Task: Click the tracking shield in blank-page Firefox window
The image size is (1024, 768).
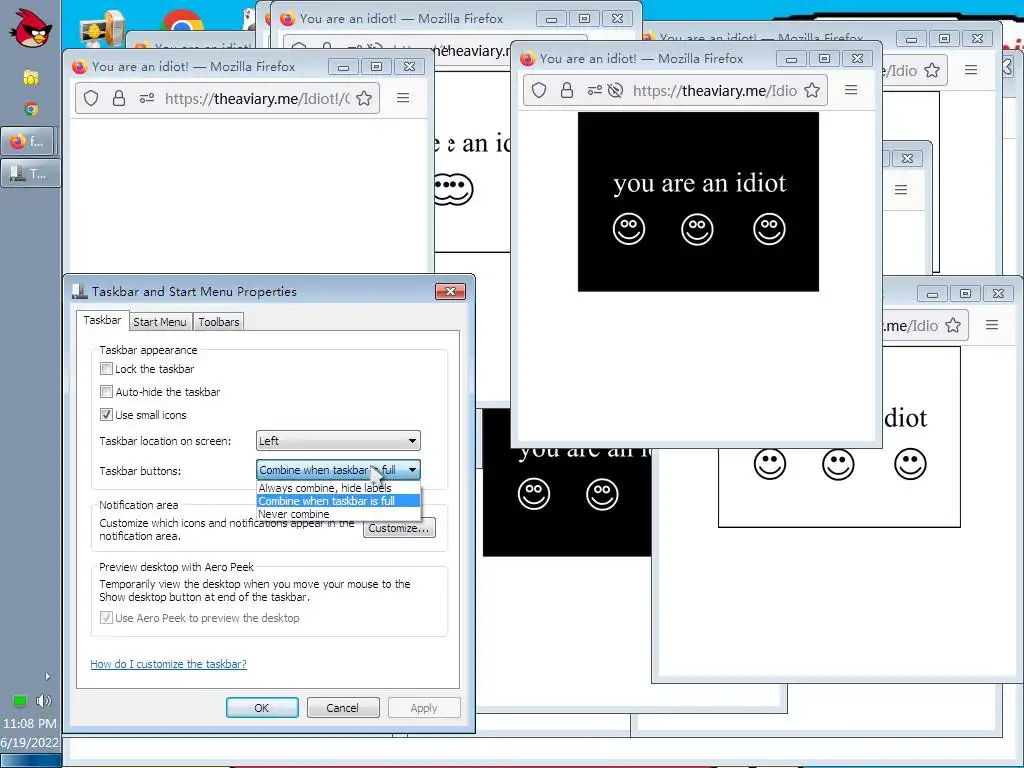Action: pos(91,99)
